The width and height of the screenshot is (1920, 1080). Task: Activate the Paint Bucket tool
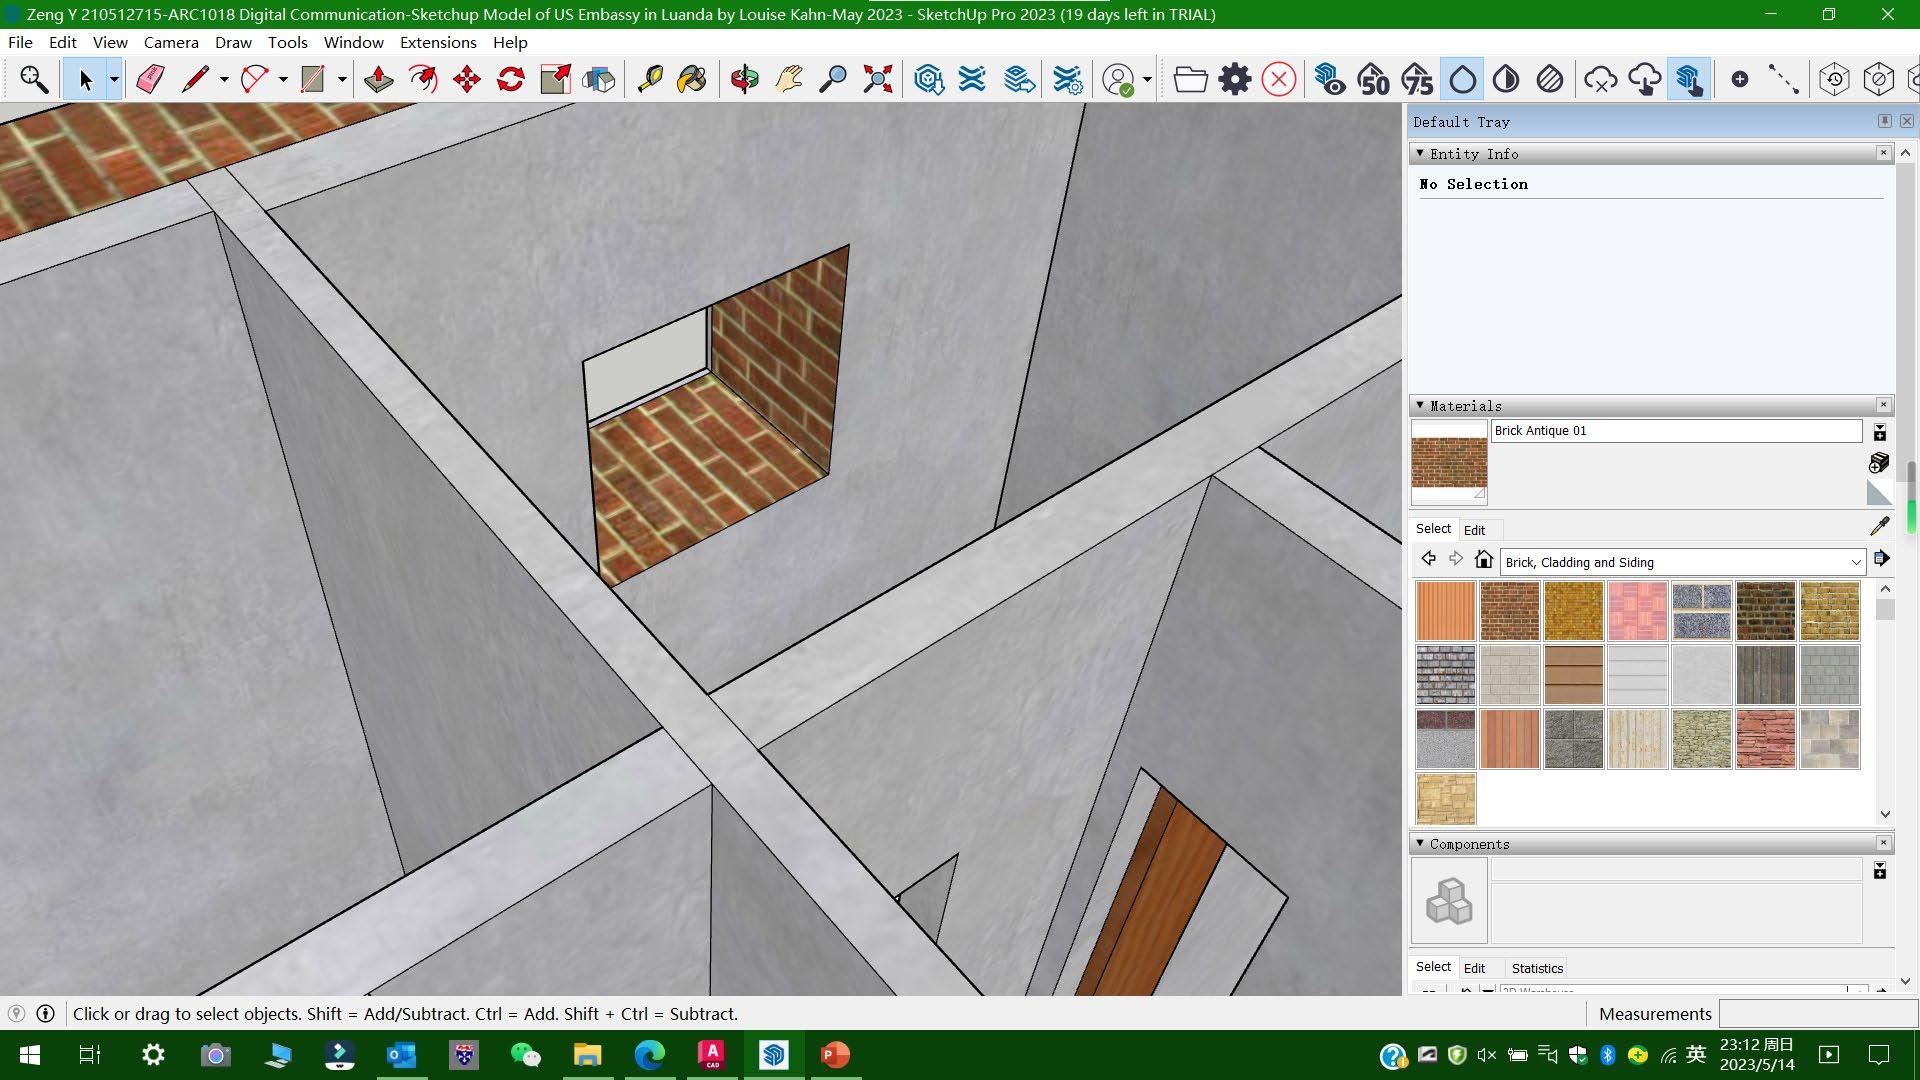691,79
